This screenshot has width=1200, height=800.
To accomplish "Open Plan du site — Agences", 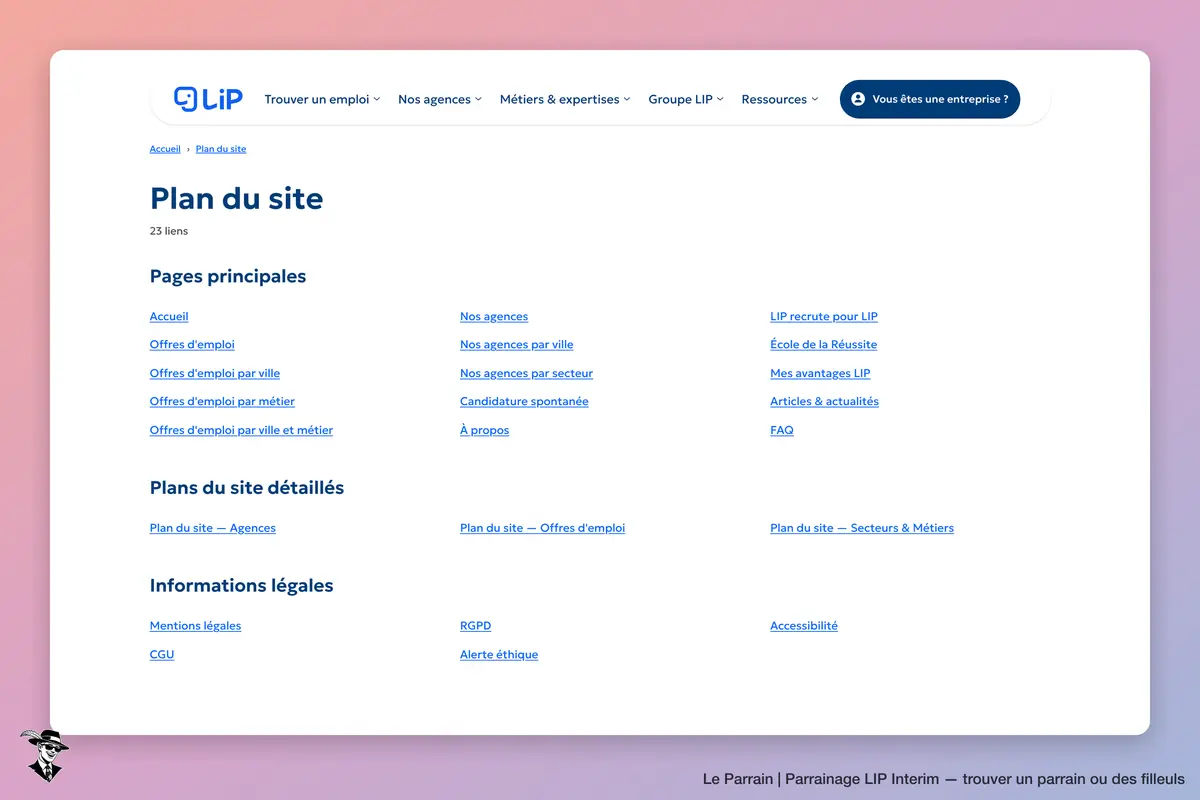I will (x=213, y=528).
